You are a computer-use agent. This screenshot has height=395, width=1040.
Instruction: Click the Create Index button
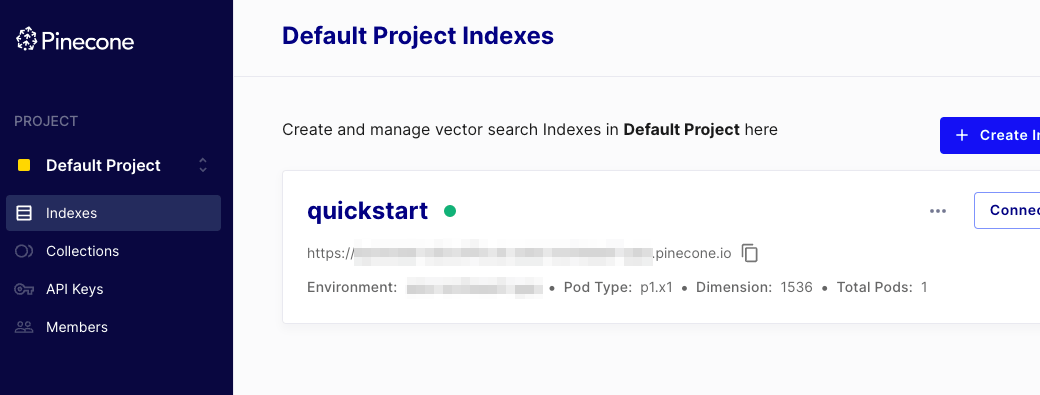pyautogui.click(x=990, y=135)
